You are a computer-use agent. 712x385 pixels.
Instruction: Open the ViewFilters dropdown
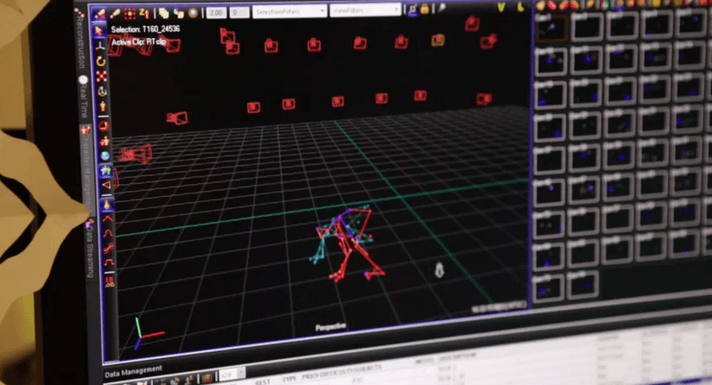tap(366, 10)
